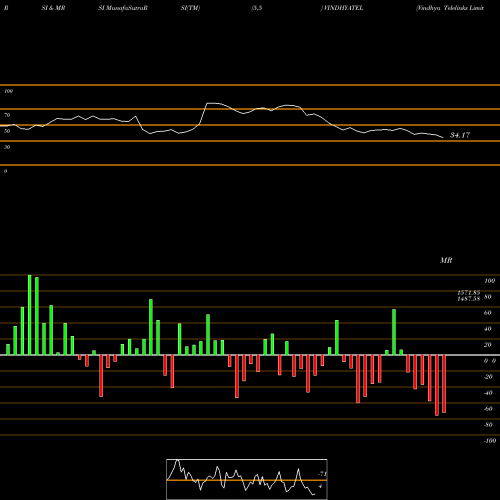The image size is (500, 500).
Task: Click the MR axis label -40
Action: (488, 393)
